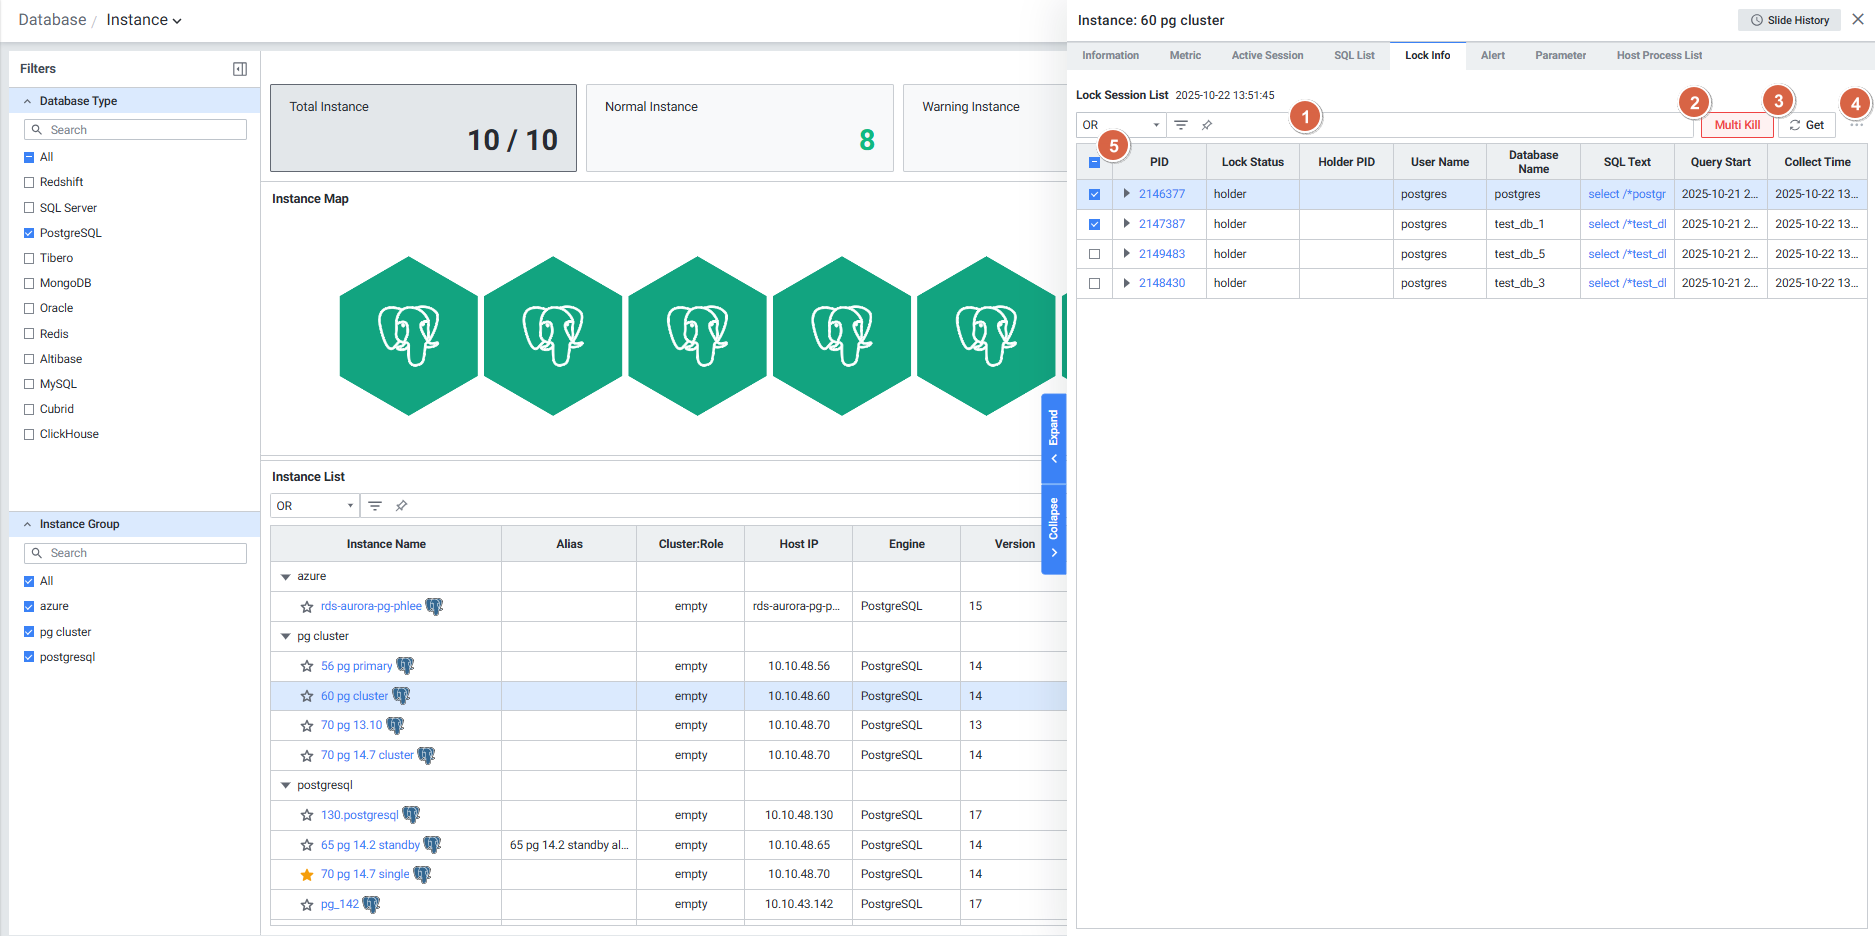Click the Database Type search field

point(136,130)
